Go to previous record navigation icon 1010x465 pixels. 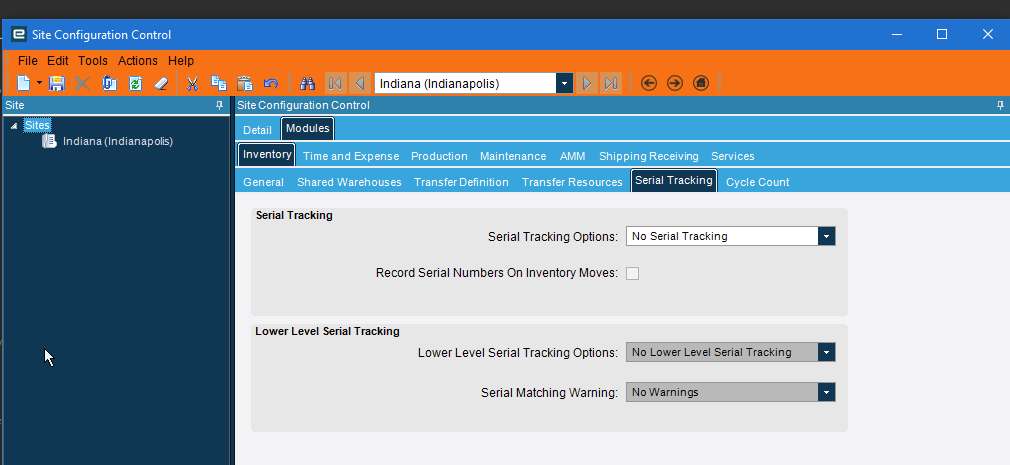point(360,83)
